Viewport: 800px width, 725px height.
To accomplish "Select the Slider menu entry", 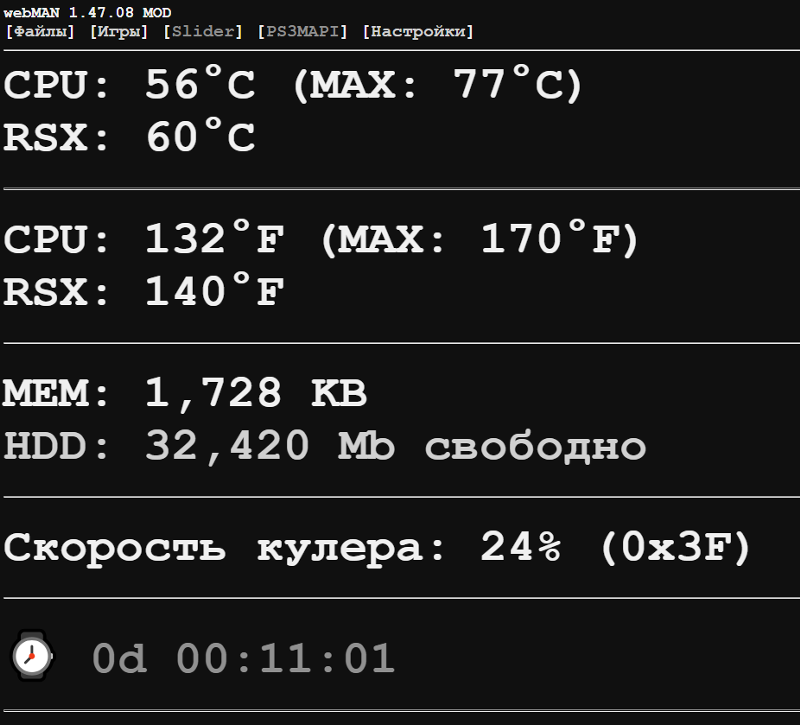I will [203, 31].
